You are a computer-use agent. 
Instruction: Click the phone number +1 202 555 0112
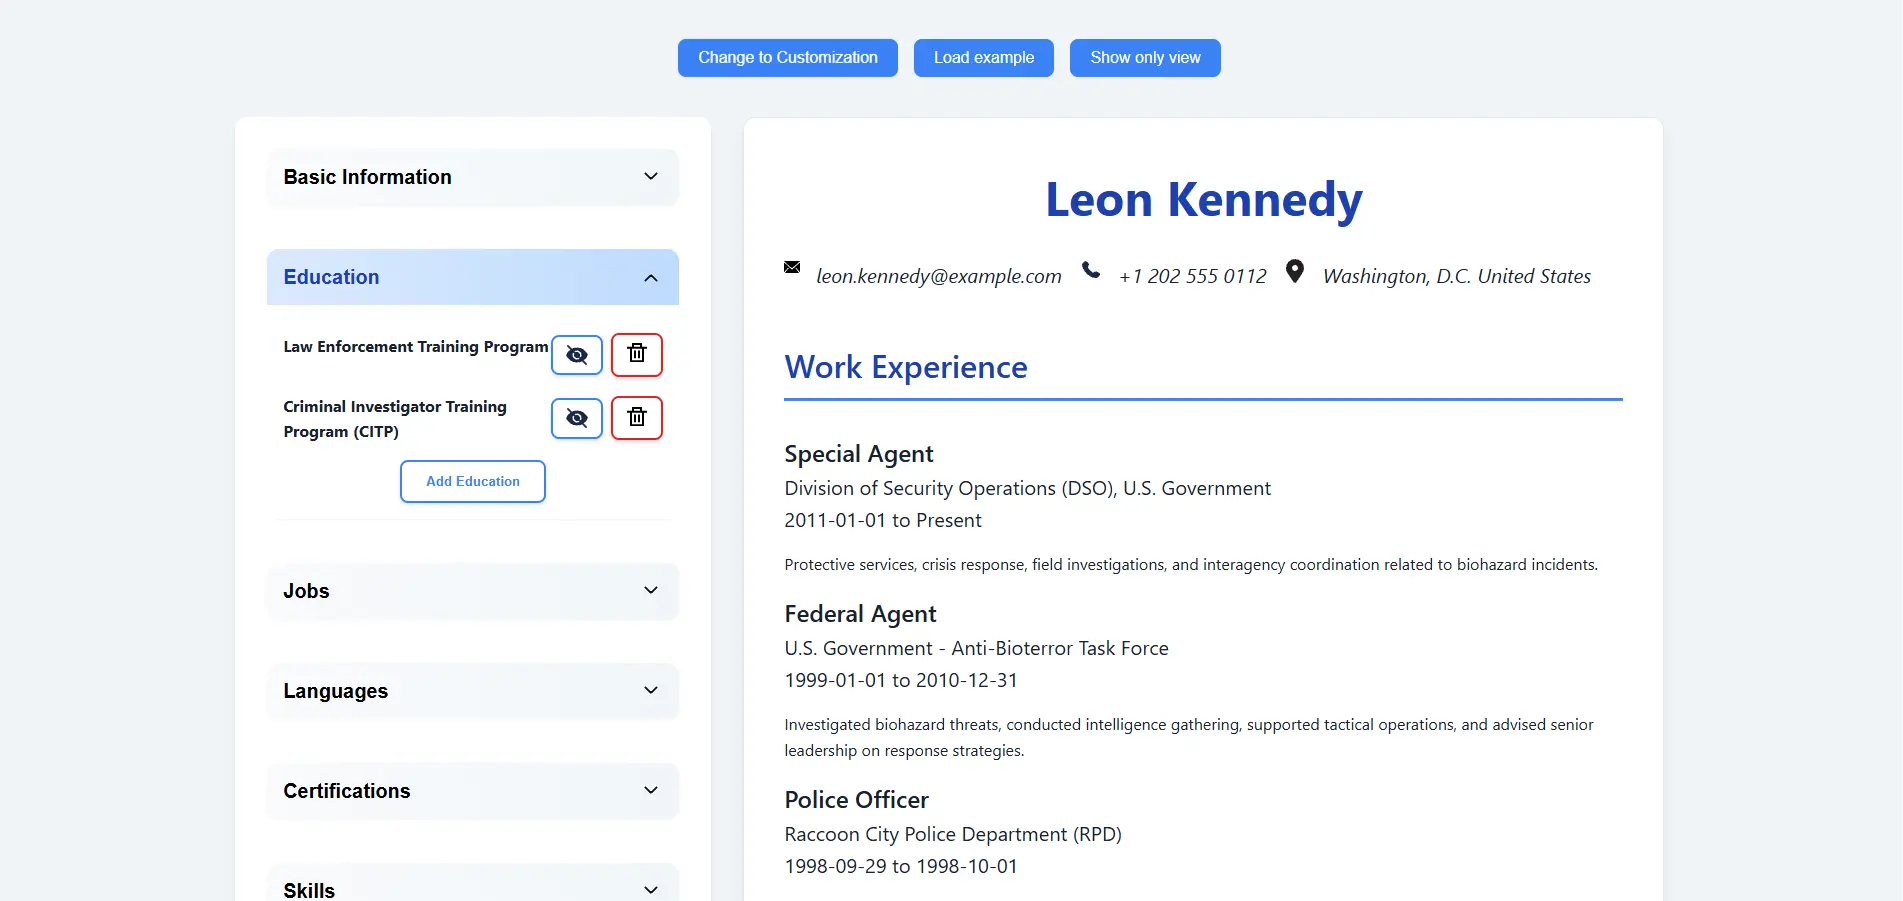coord(1193,277)
